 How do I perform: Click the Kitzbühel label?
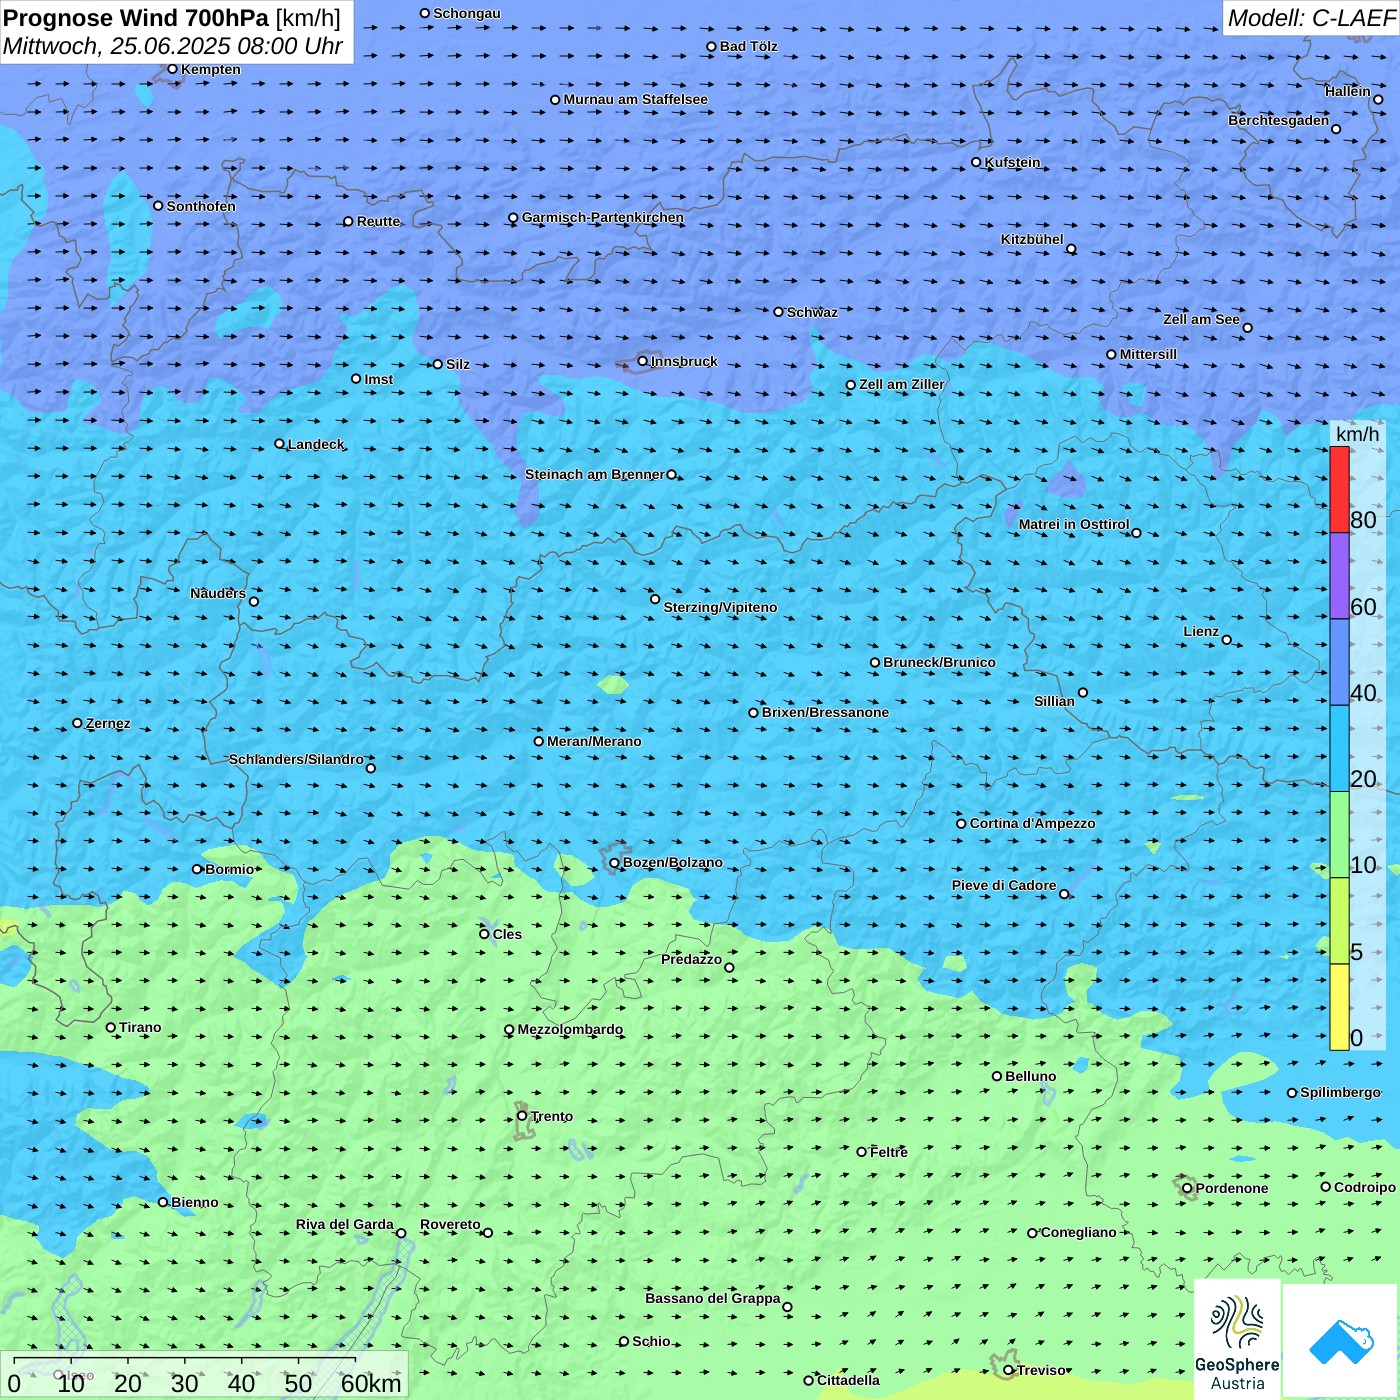[1032, 239]
